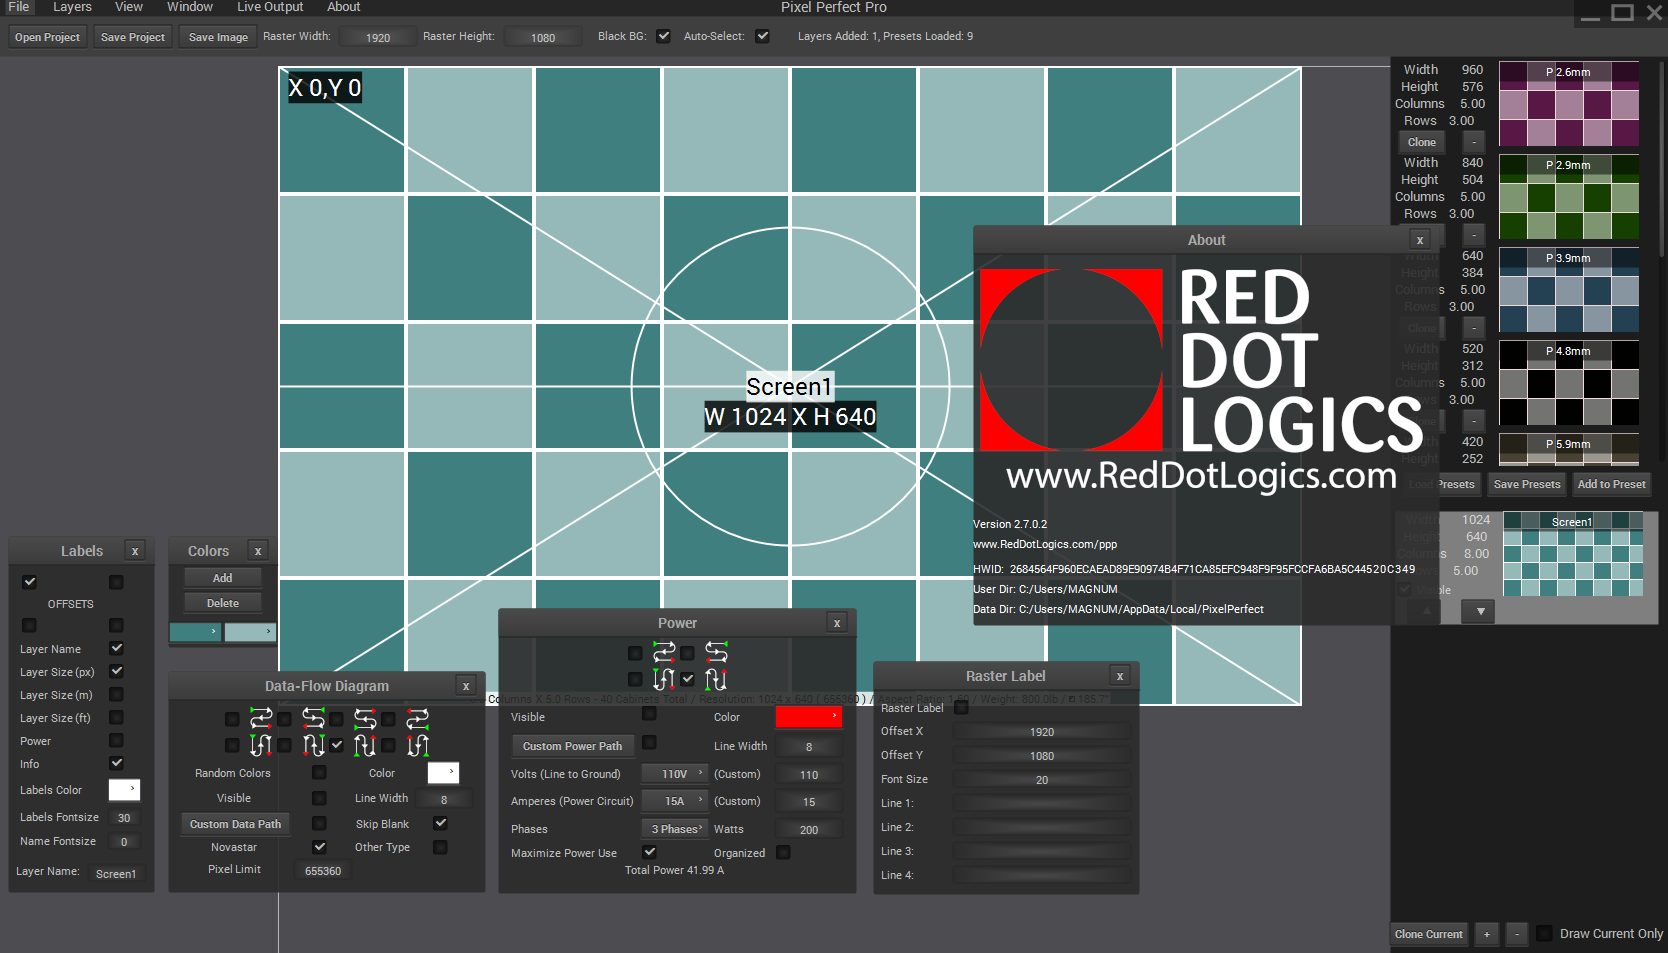Screen dimensions: 1668x953
Task: Select horizontal data-flow pattern starting bottom-right
Action: (x=417, y=718)
